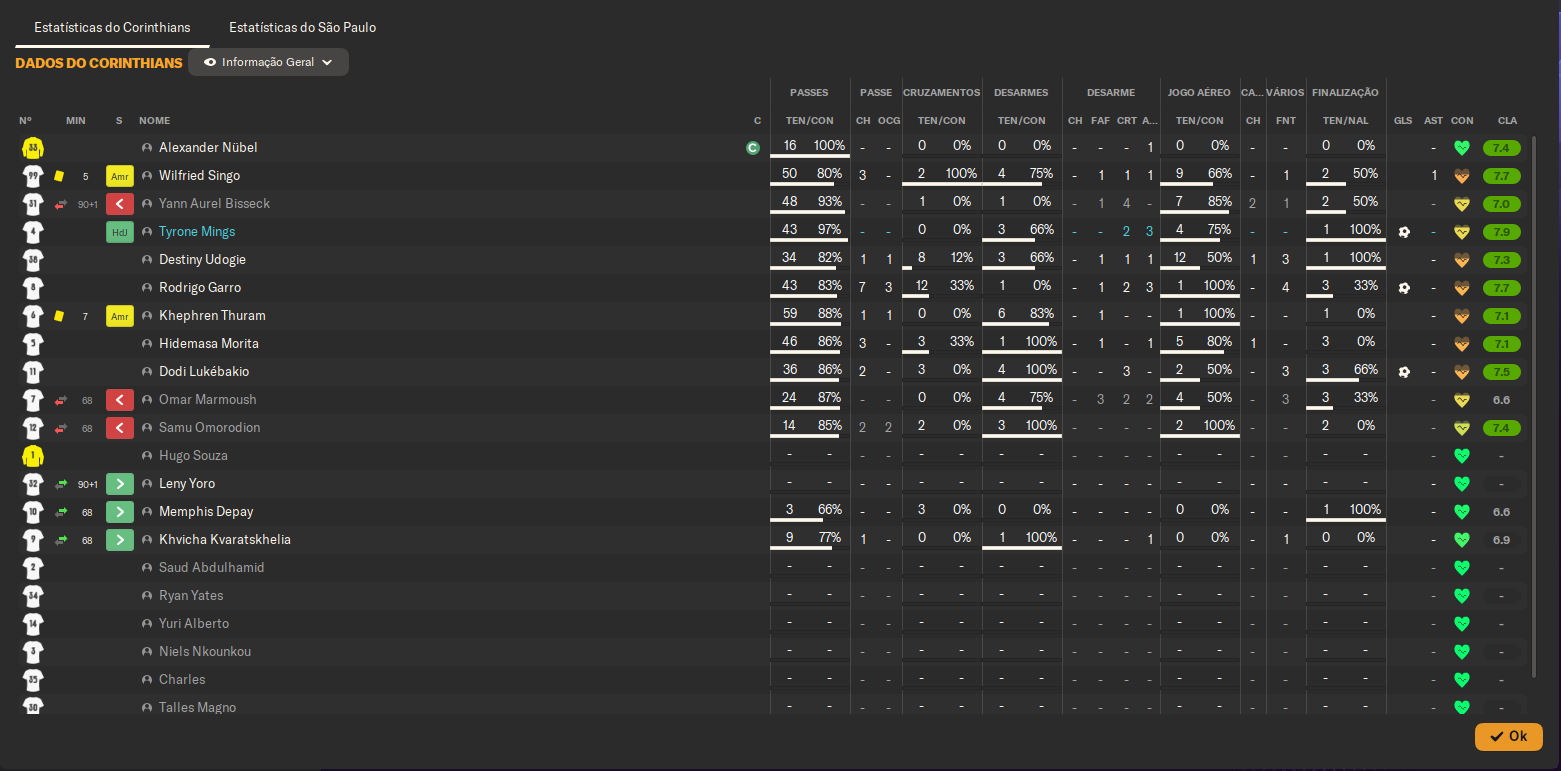Click the CRUZAMENTOS column group header
Screen dimensions: 1561x771
(x=941, y=93)
